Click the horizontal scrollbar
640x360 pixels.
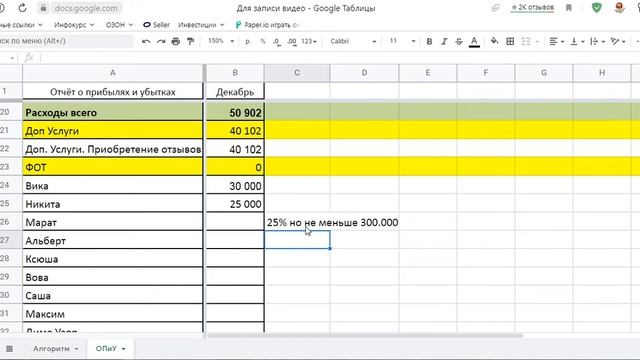tap(365, 336)
